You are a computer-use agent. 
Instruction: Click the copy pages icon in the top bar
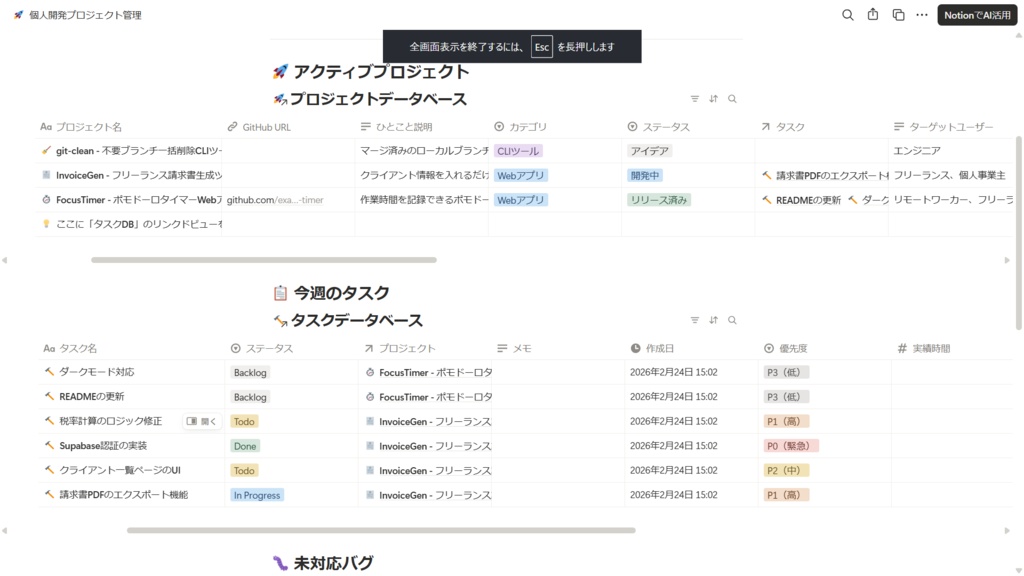point(896,15)
